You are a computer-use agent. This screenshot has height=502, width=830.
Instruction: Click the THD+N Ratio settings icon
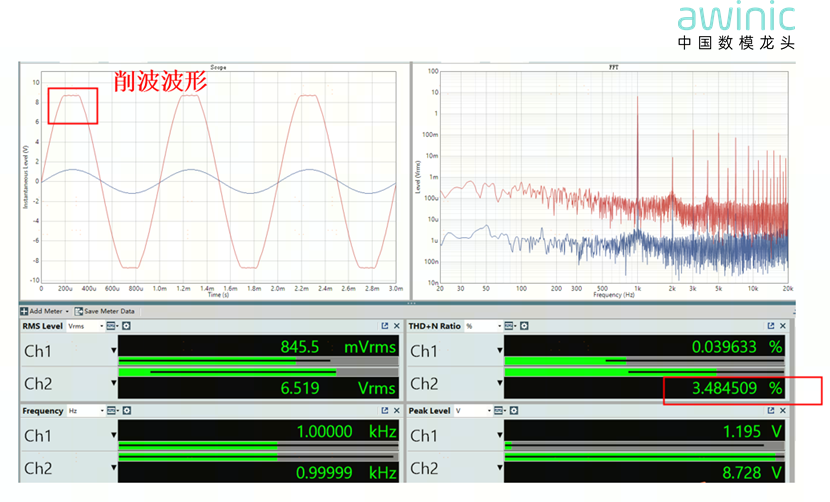(524, 326)
